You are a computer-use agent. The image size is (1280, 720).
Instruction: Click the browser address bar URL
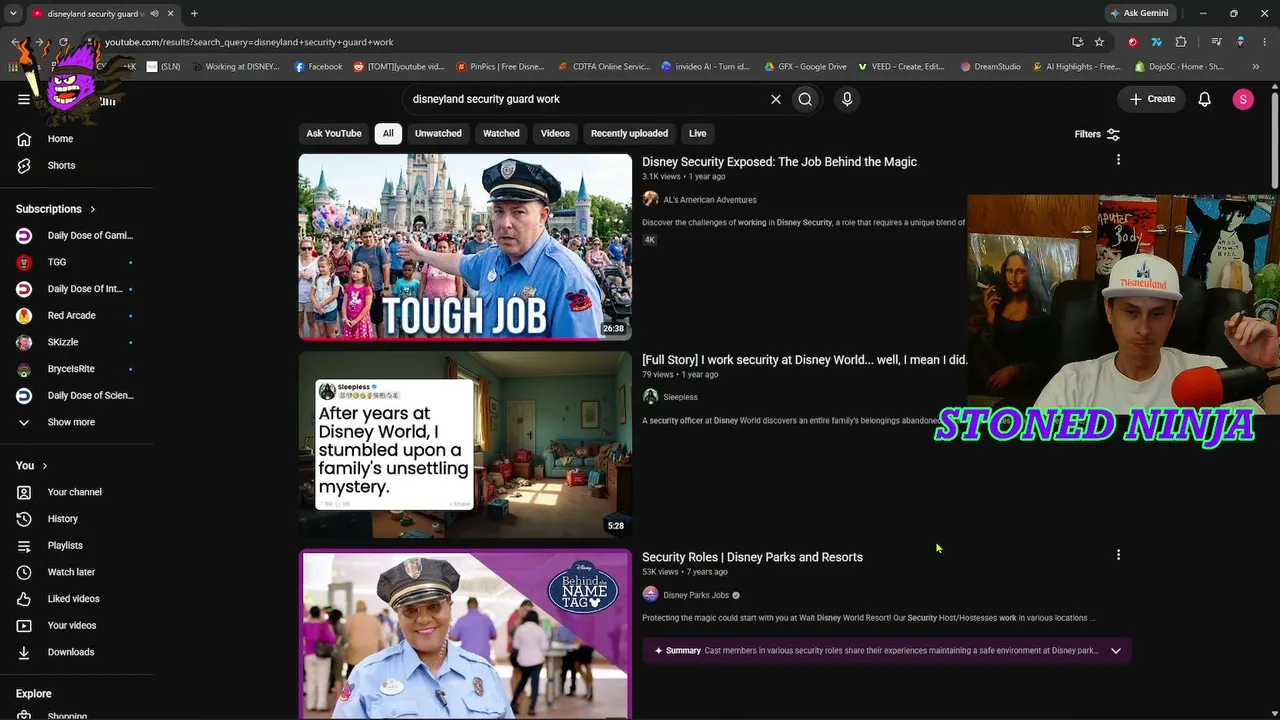pyautogui.click(x=249, y=42)
